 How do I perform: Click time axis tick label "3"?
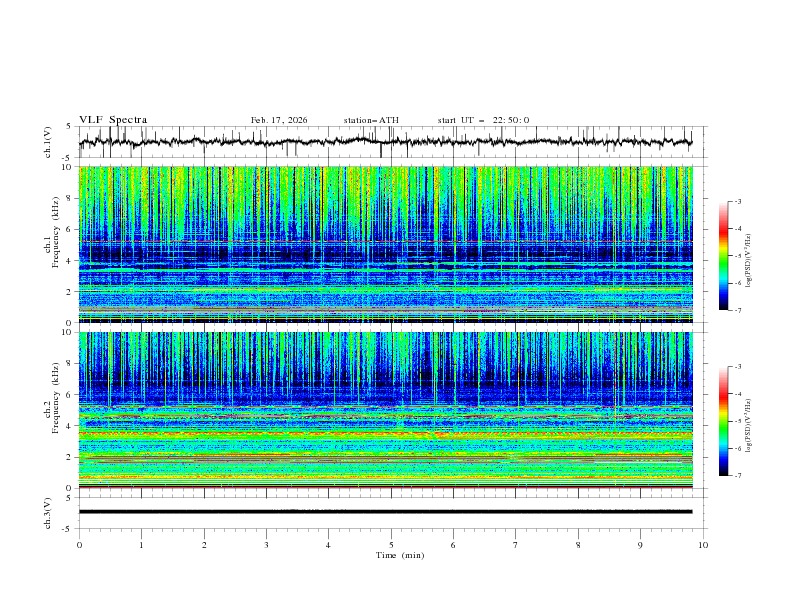click(x=266, y=545)
